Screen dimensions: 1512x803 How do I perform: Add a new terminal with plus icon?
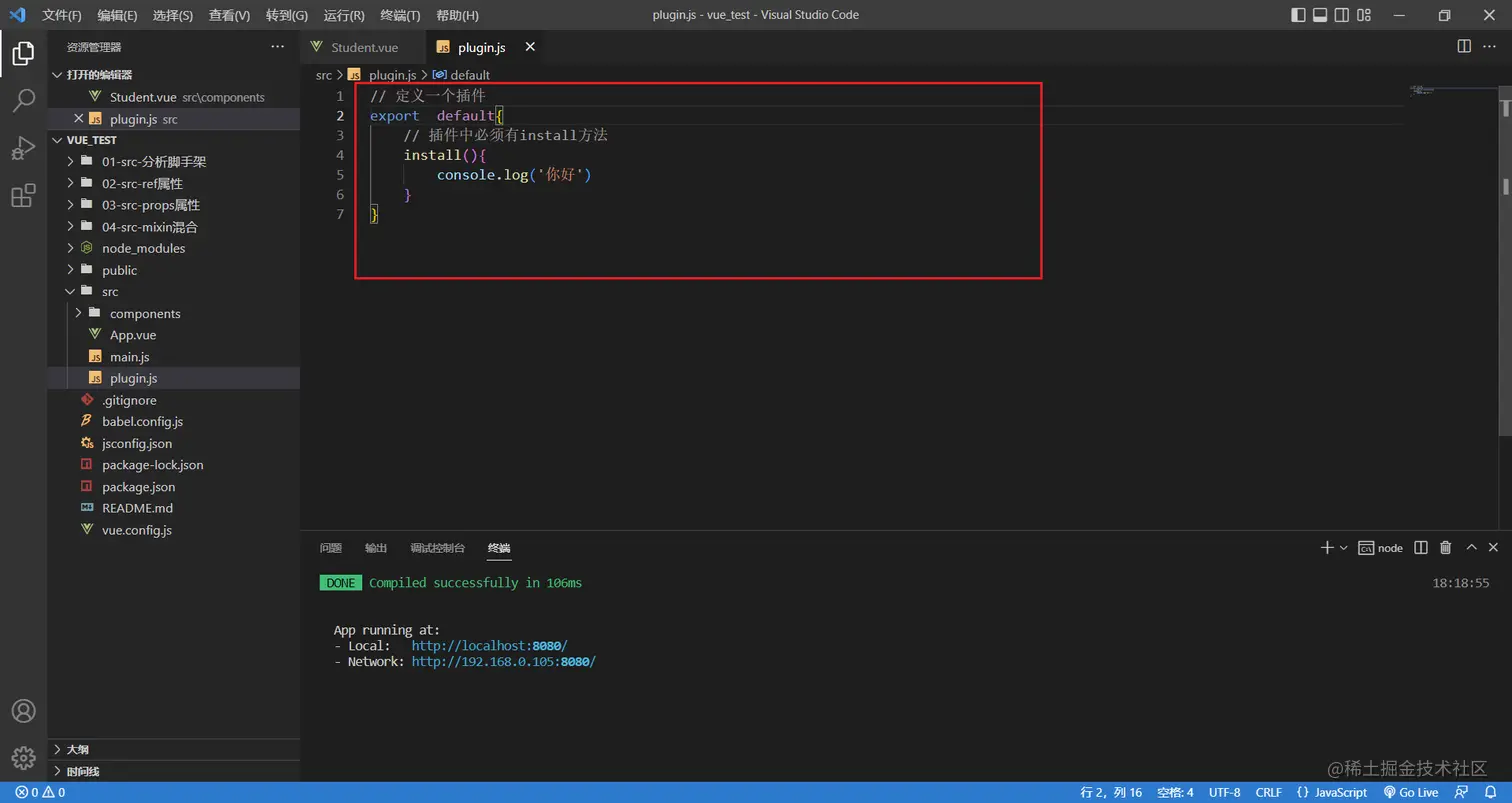[x=1327, y=547]
